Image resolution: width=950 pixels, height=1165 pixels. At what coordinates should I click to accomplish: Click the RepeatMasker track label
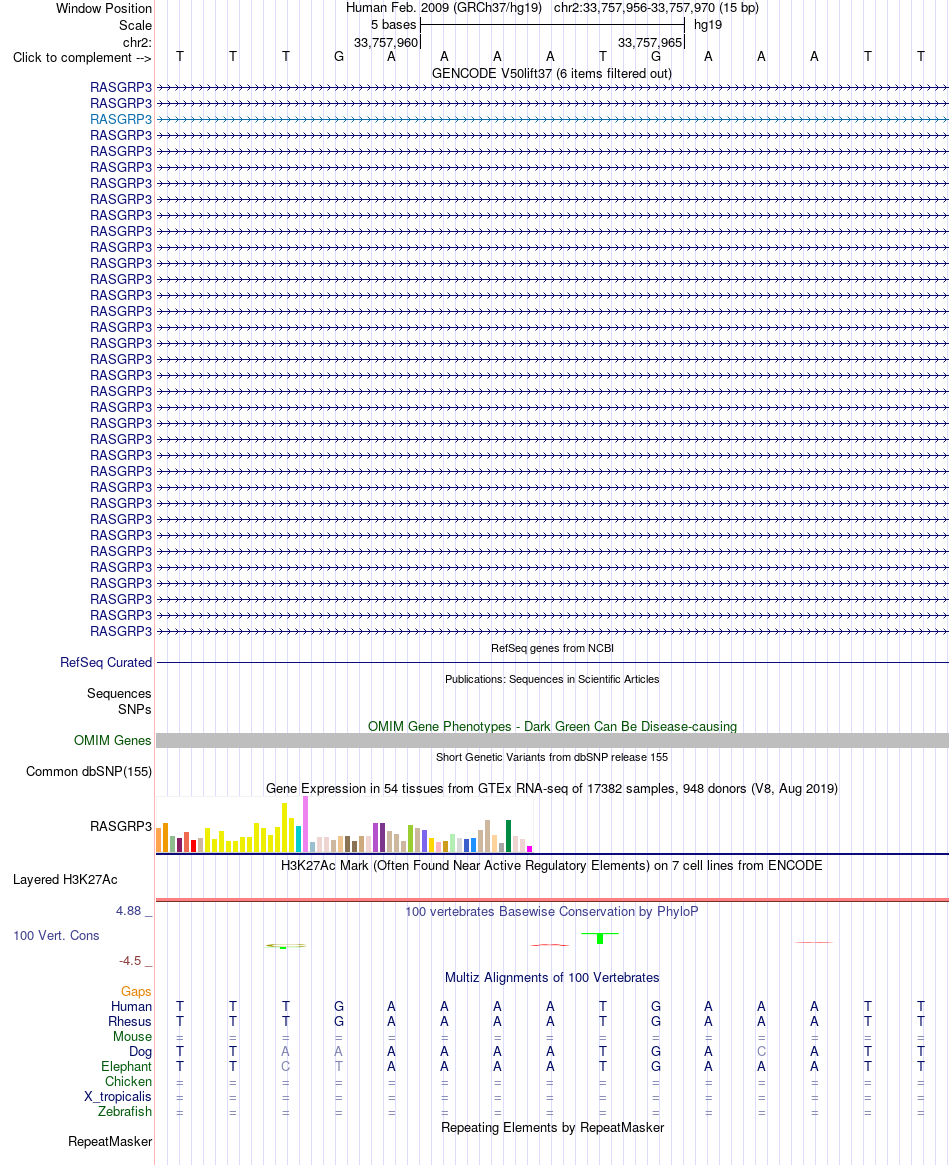[x=110, y=1141]
